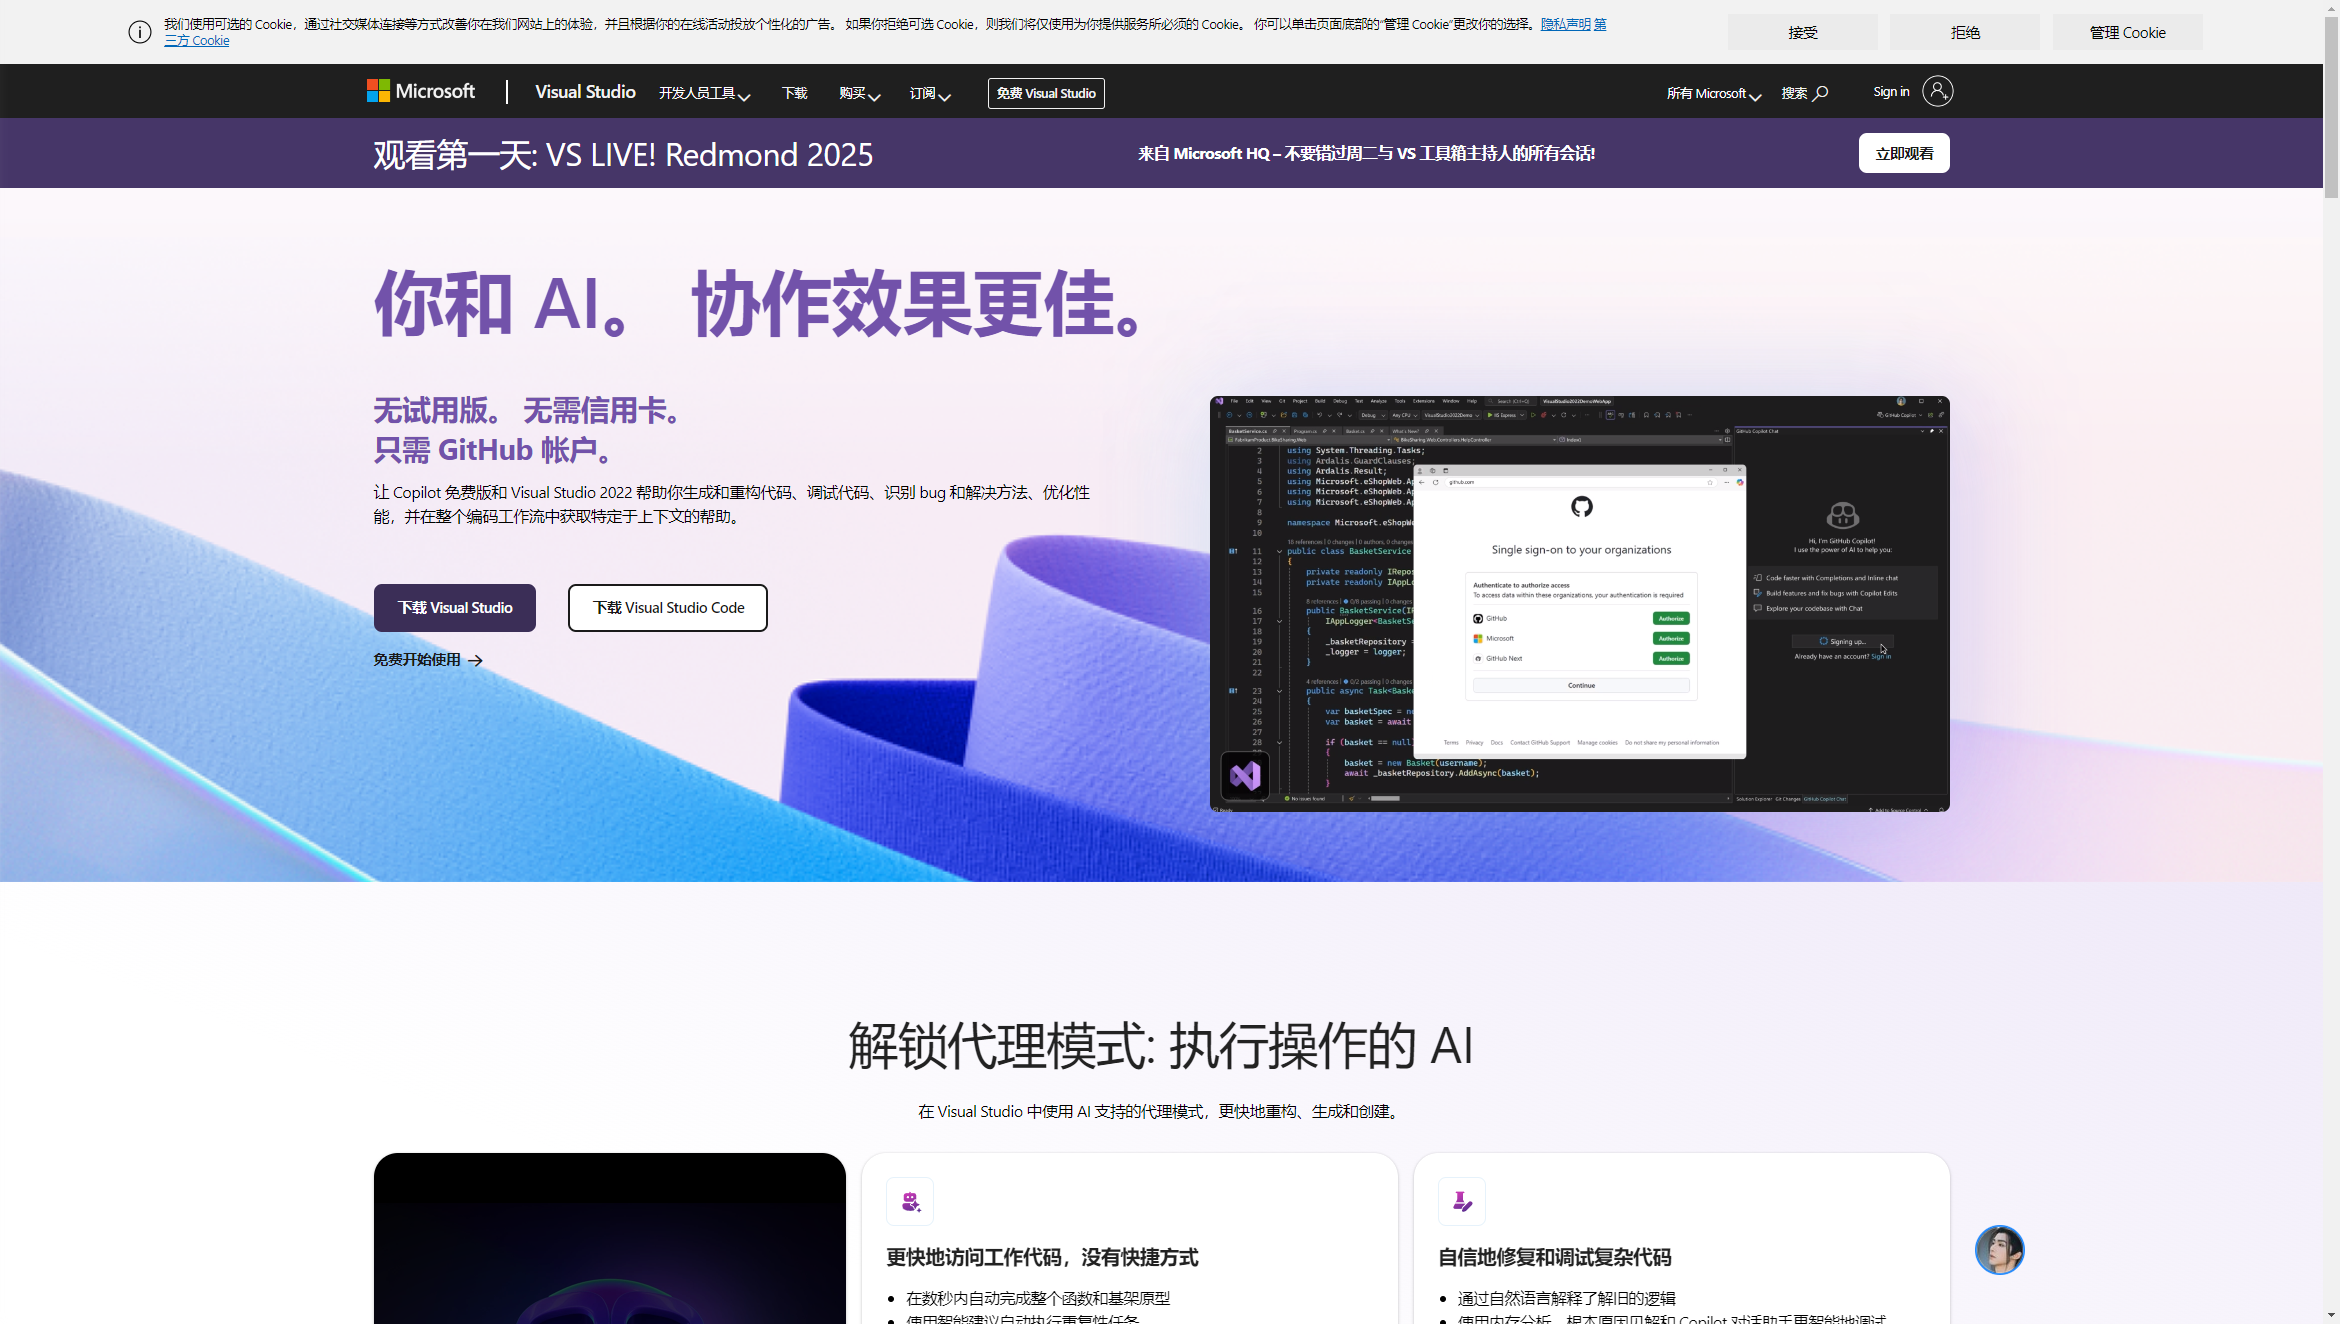Click the floating chat avatar icon

click(x=1999, y=1250)
